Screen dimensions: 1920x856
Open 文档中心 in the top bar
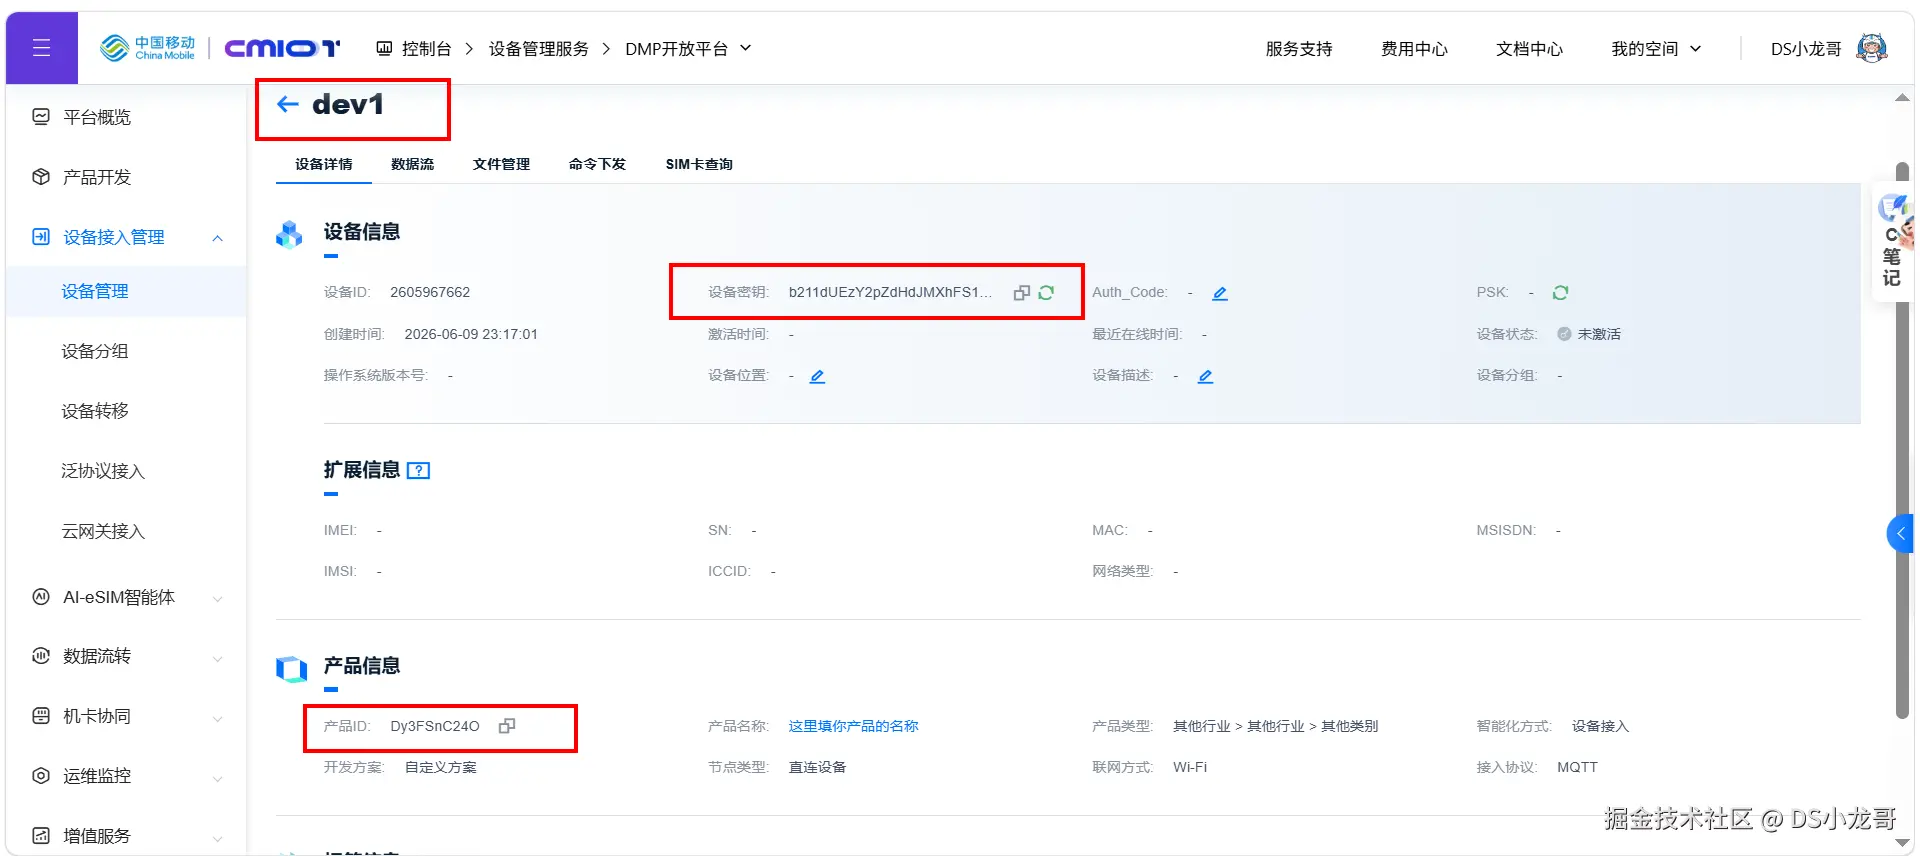[x=1529, y=48]
